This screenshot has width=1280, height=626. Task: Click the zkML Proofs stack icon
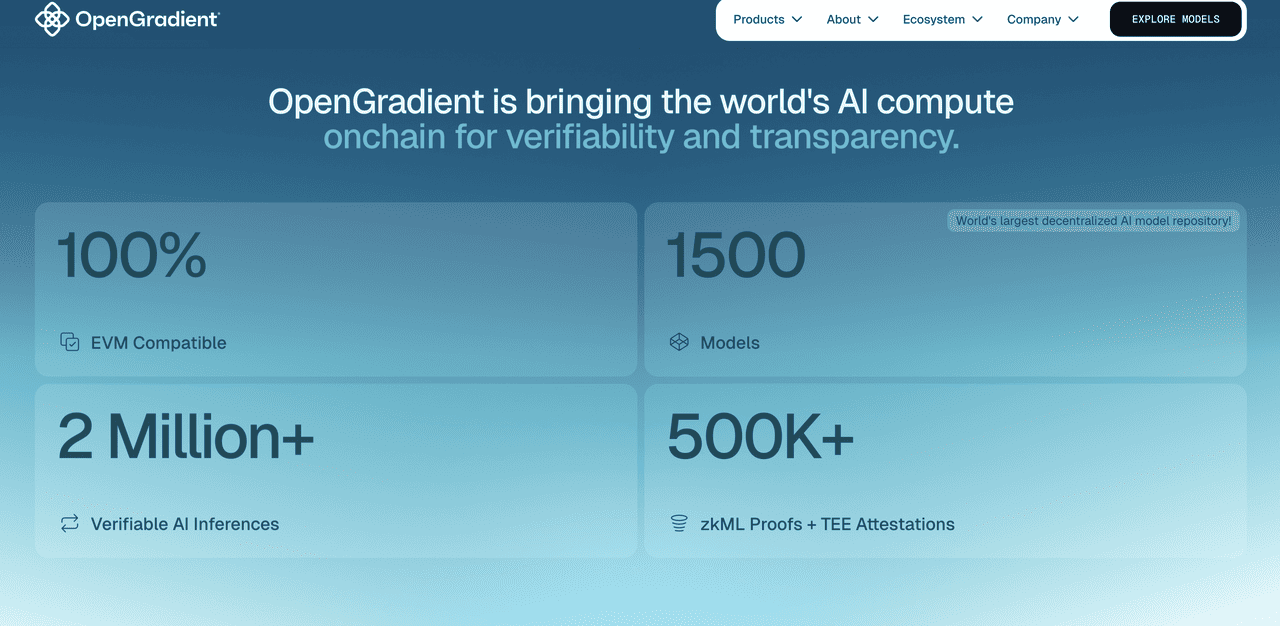[x=679, y=523]
